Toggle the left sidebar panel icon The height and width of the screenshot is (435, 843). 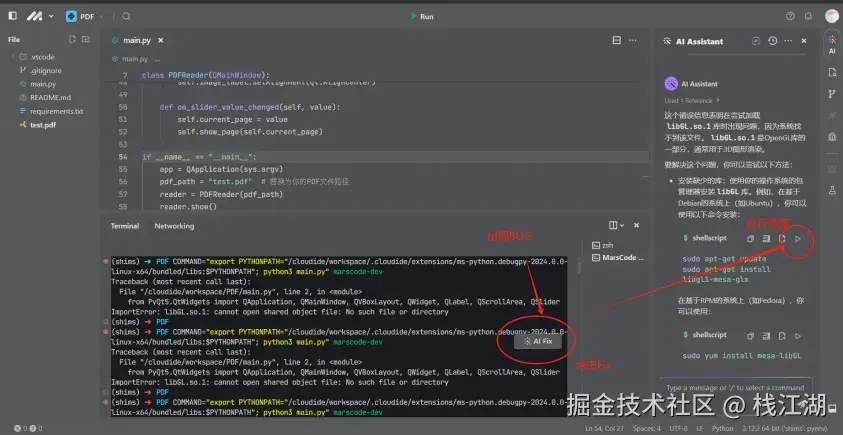click(x=12, y=16)
